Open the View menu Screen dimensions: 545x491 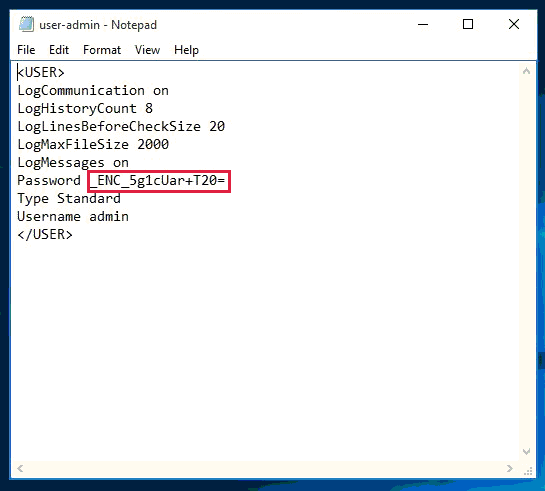[147, 50]
